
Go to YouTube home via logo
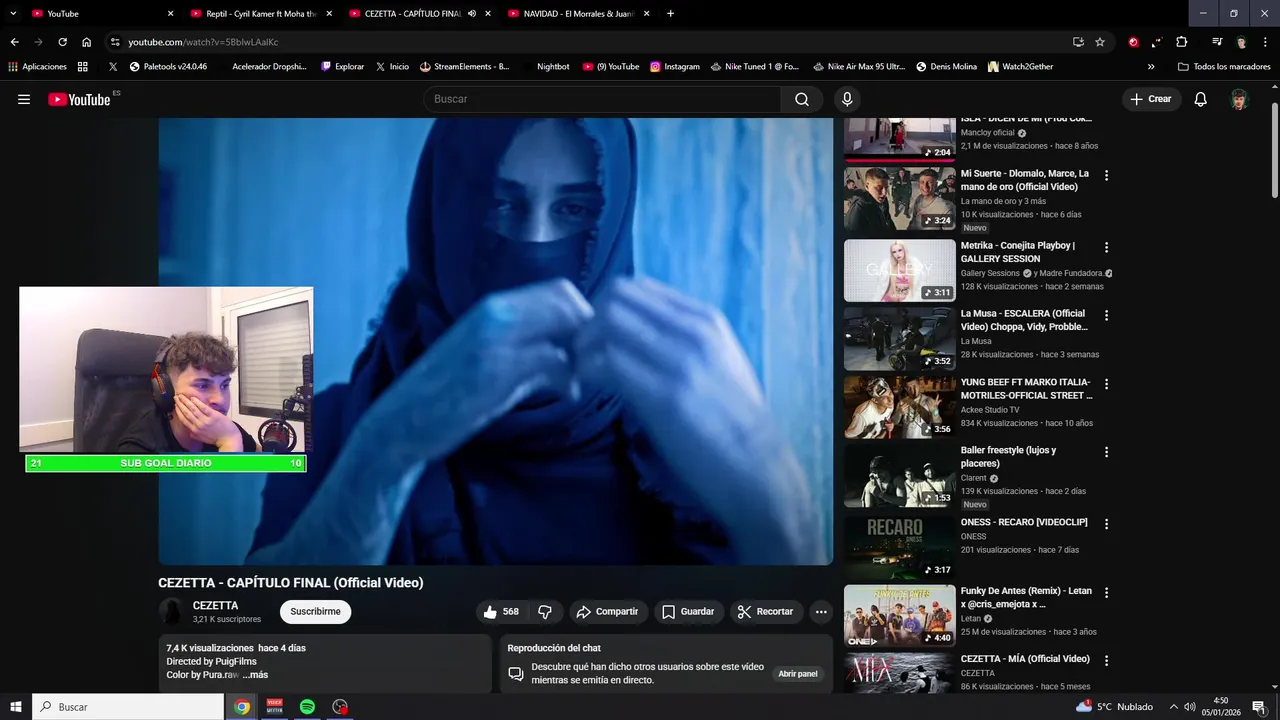[79, 99]
